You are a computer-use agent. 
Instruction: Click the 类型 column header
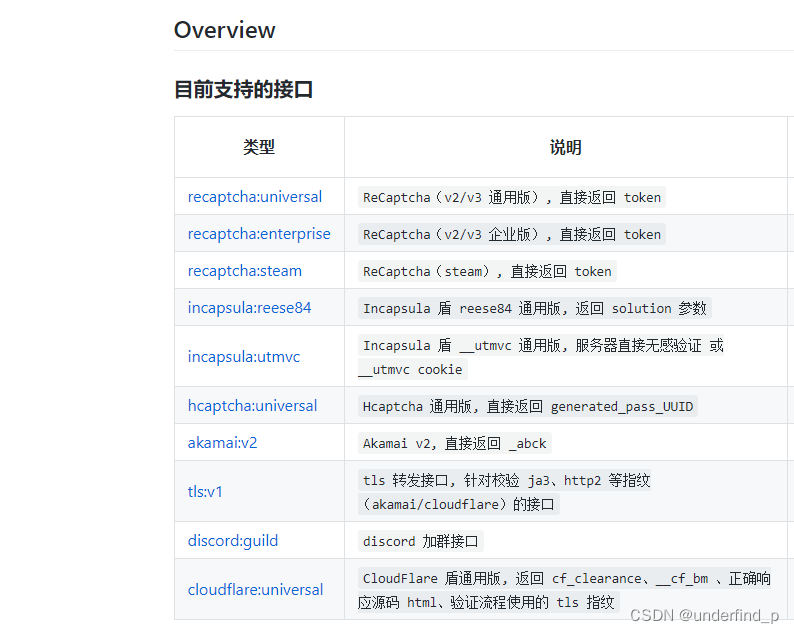(x=259, y=147)
